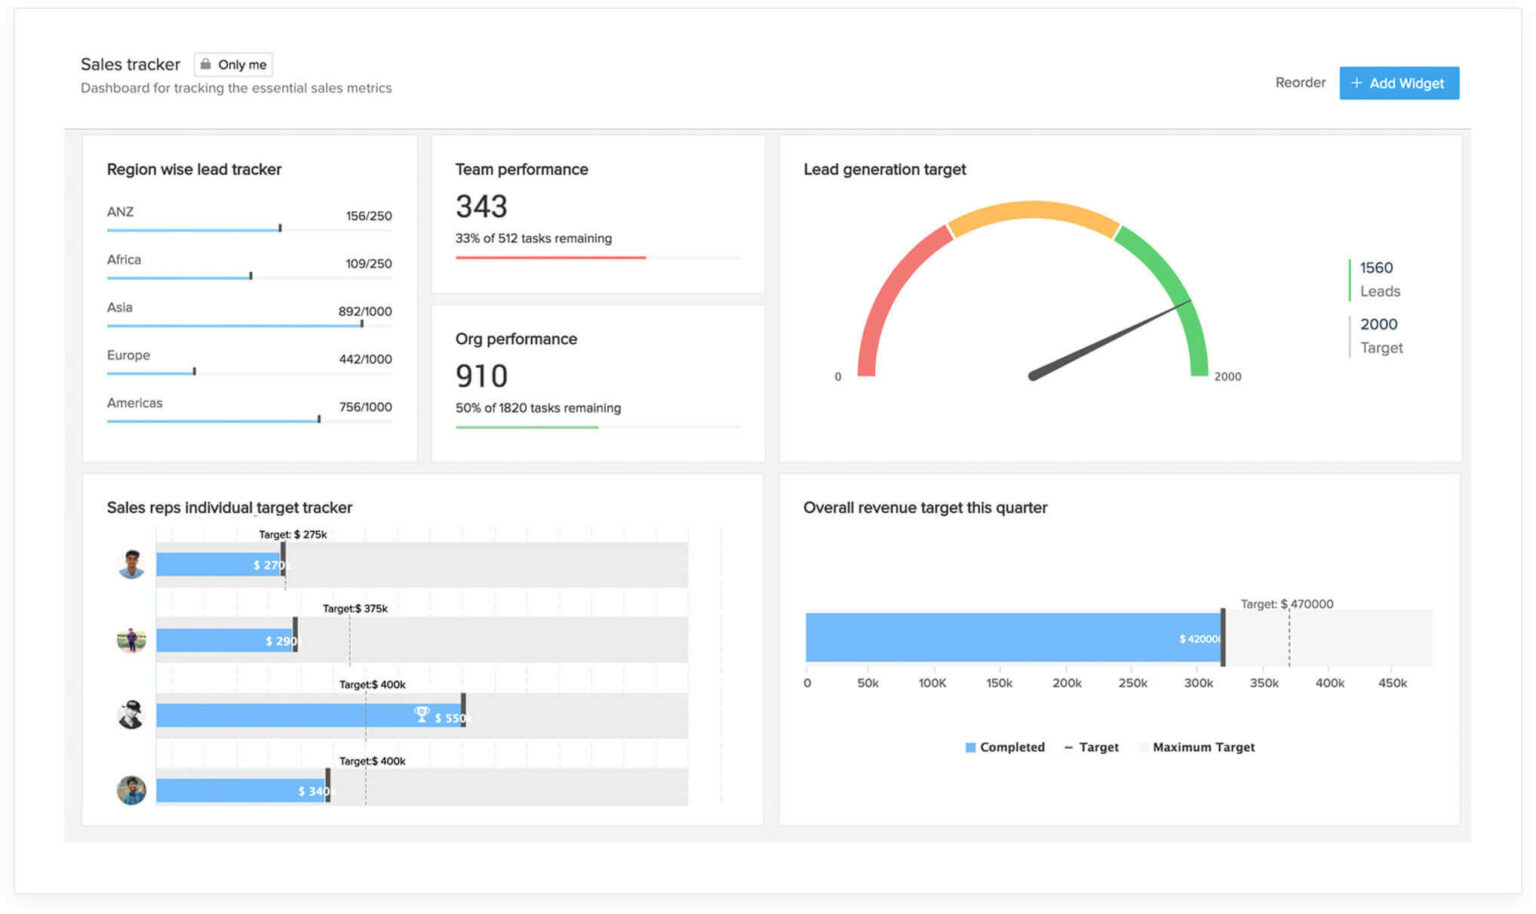
Task: Click the bottom sales rep's avatar
Action: click(x=131, y=790)
